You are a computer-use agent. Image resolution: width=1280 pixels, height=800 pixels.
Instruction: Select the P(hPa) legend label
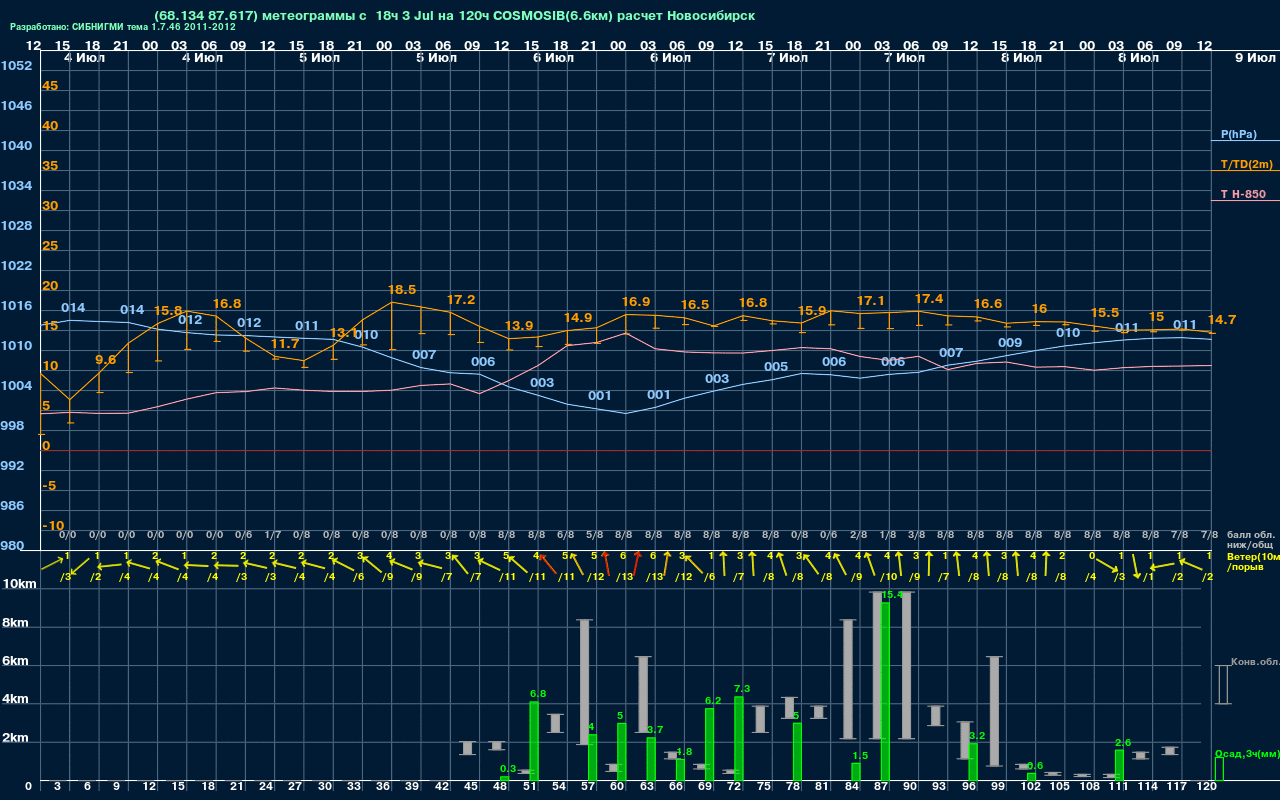coord(1238,134)
